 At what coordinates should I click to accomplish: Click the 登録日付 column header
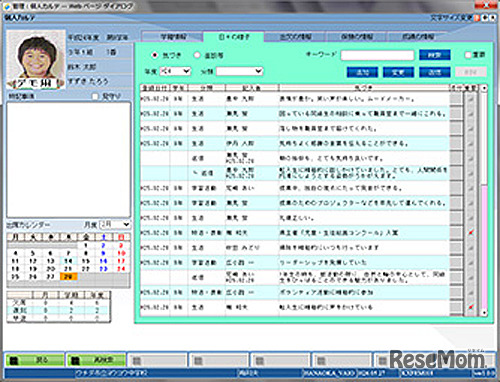(x=155, y=88)
